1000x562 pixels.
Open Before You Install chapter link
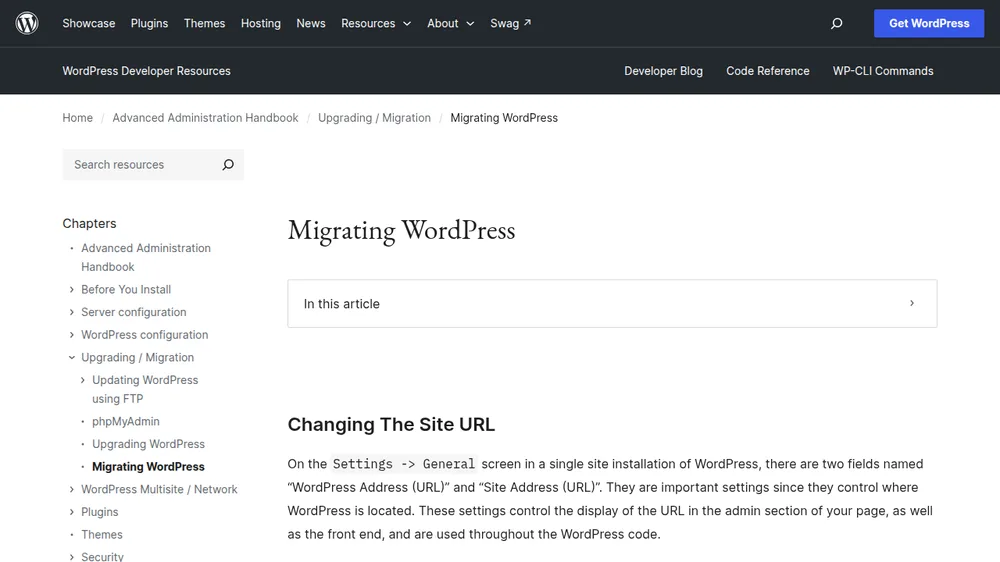[126, 290]
